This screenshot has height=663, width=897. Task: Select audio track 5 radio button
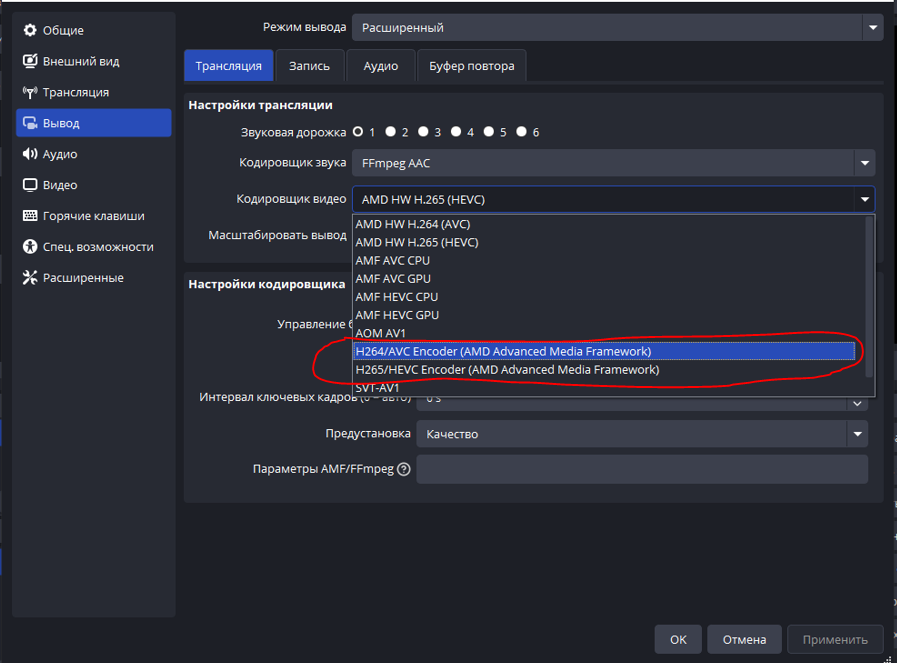pyautogui.click(x=489, y=132)
